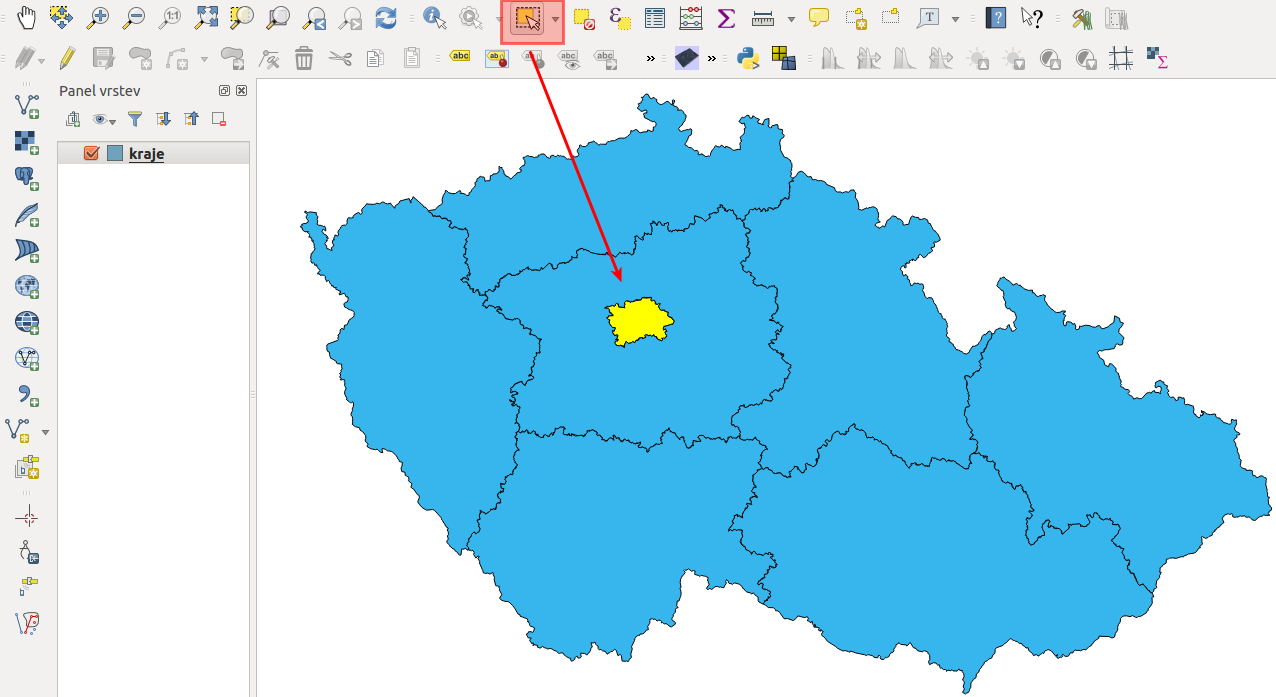This screenshot has height=697, width=1276.
Task: Remove selected layer from panel
Action: pos(219,119)
